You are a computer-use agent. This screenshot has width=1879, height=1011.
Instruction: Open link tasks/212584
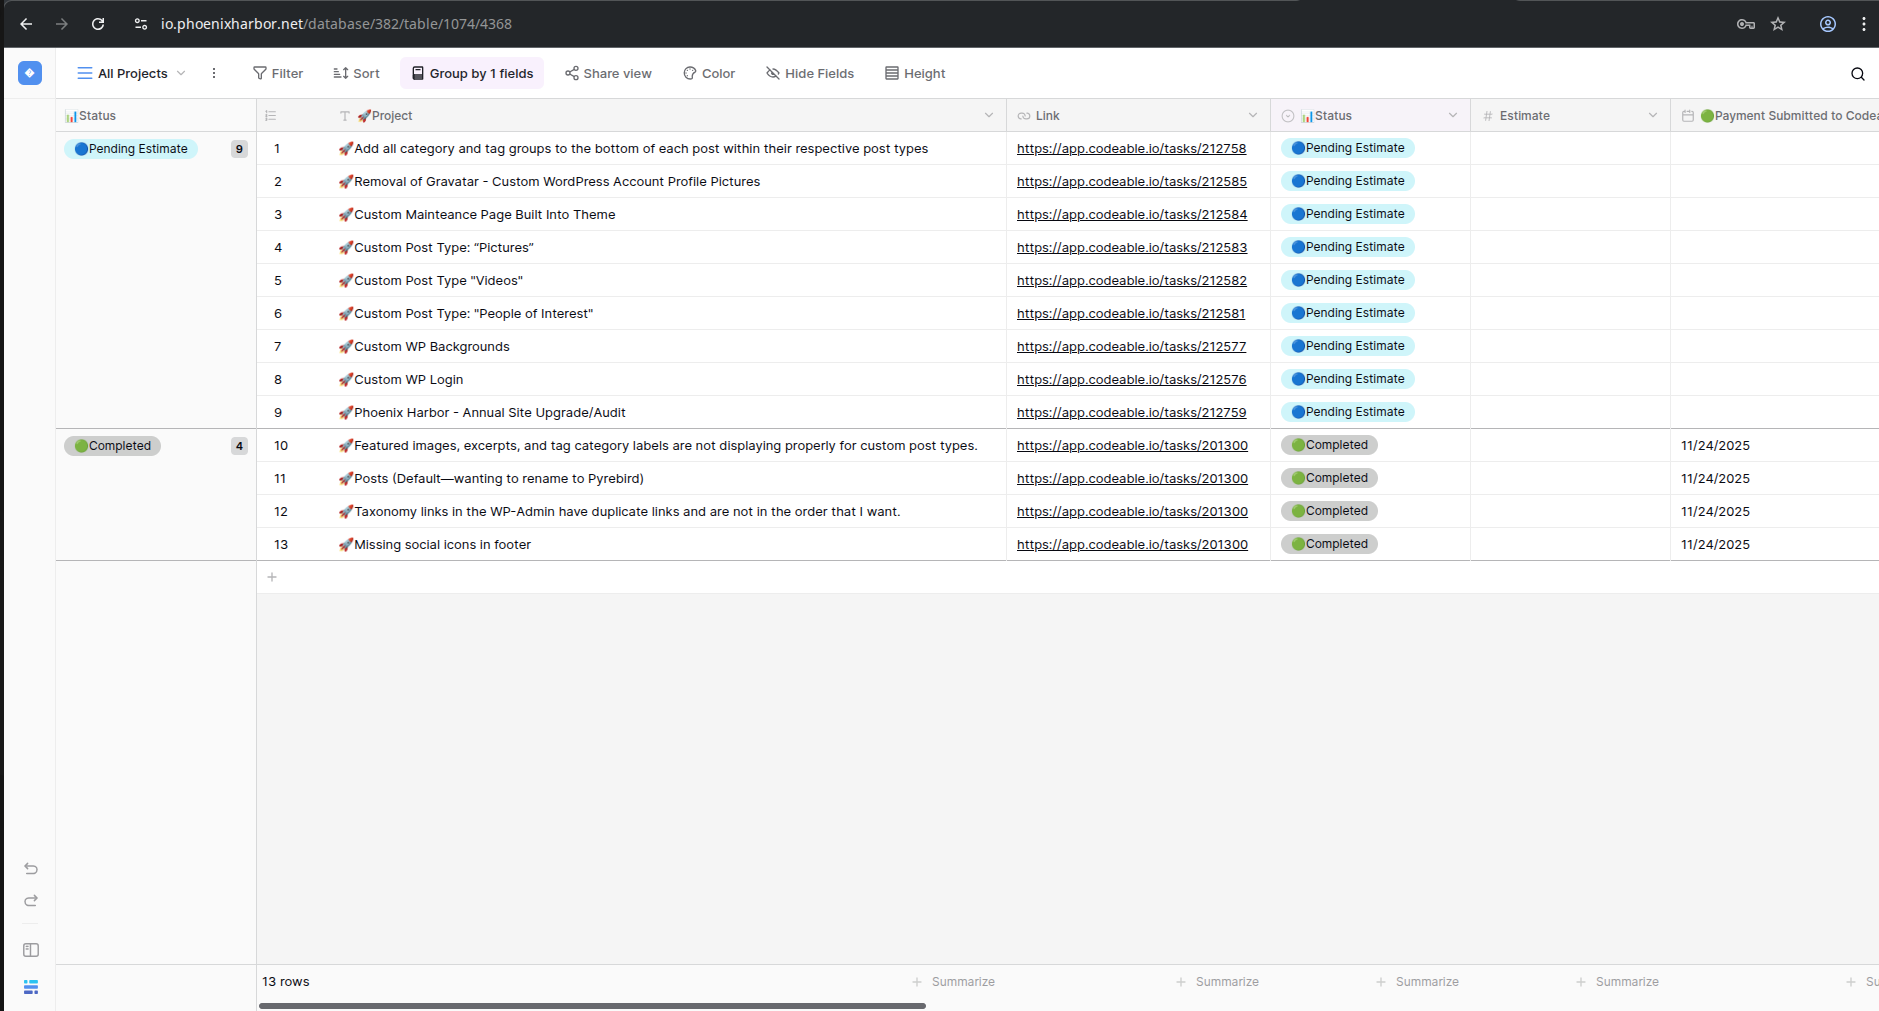pyautogui.click(x=1132, y=215)
